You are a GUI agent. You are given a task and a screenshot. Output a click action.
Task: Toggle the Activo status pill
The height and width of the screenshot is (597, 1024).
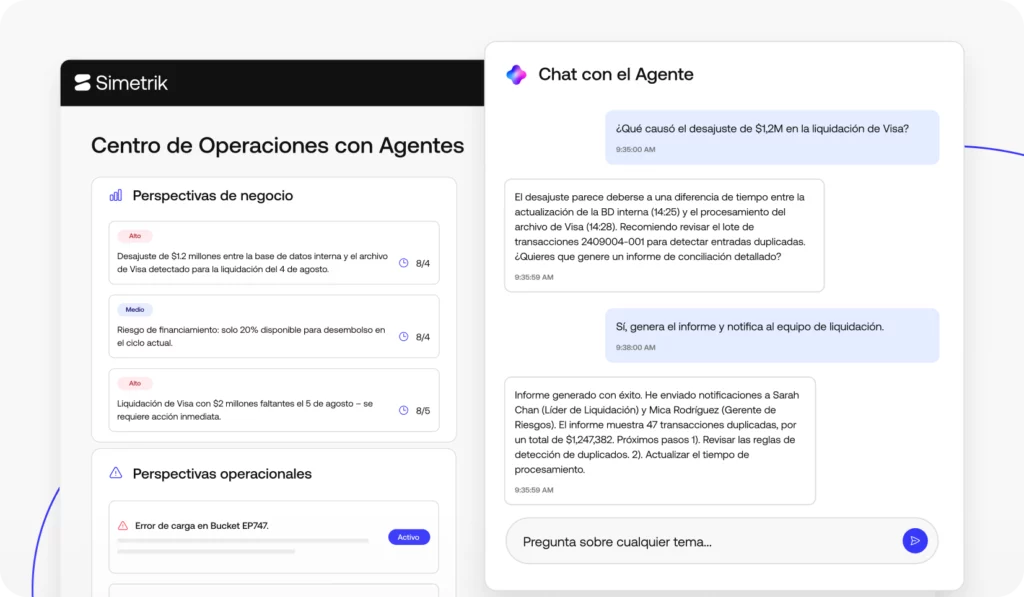408,537
